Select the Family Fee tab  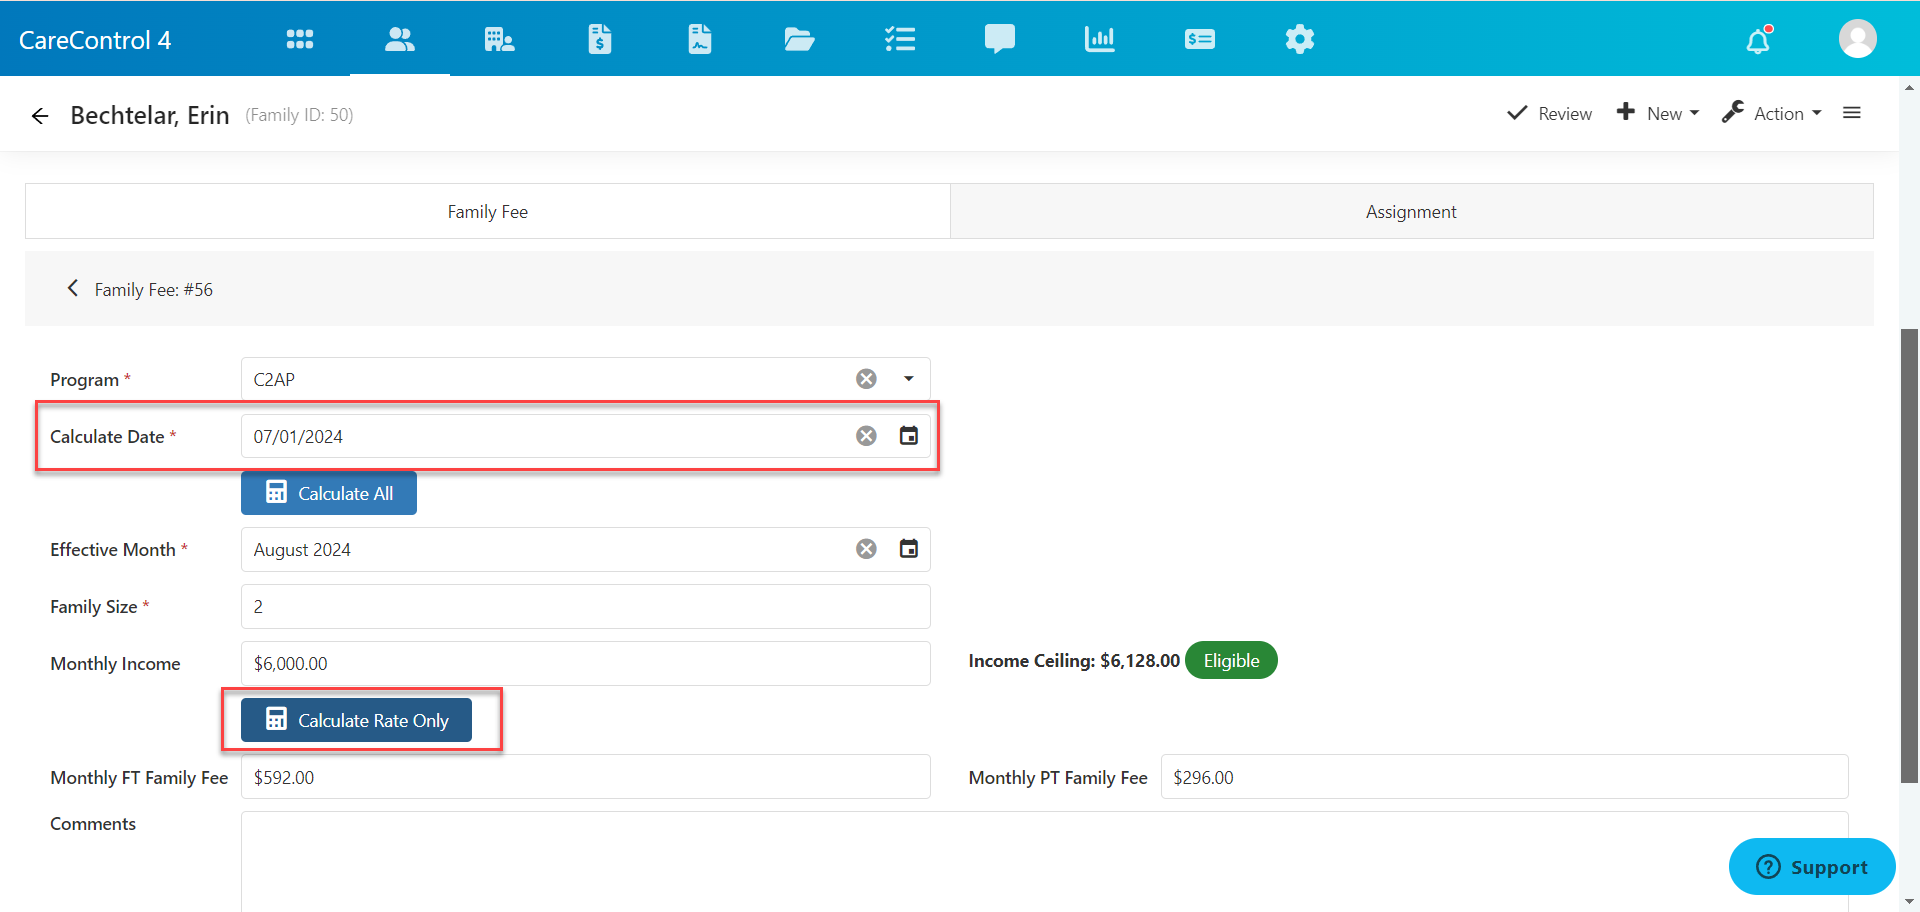pyautogui.click(x=487, y=212)
